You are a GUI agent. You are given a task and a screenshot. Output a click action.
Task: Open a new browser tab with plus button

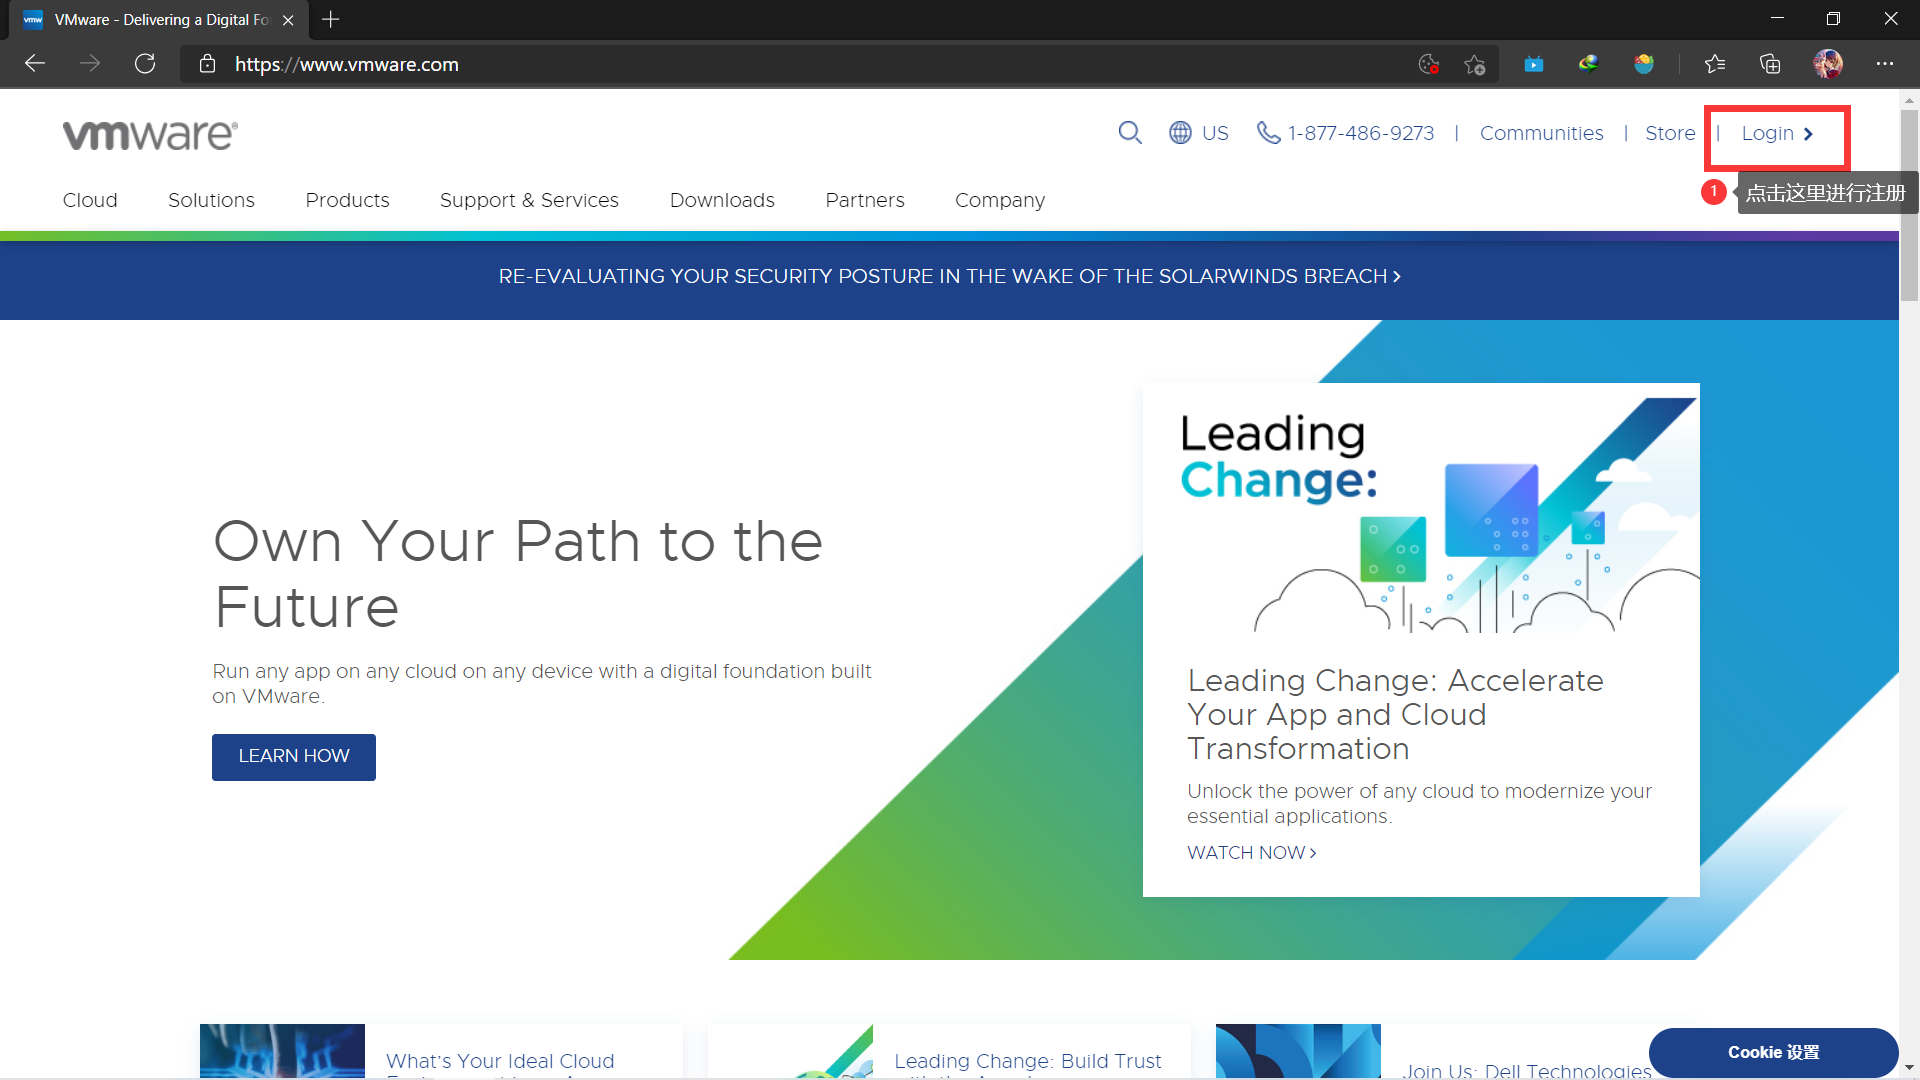tap(331, 19)
